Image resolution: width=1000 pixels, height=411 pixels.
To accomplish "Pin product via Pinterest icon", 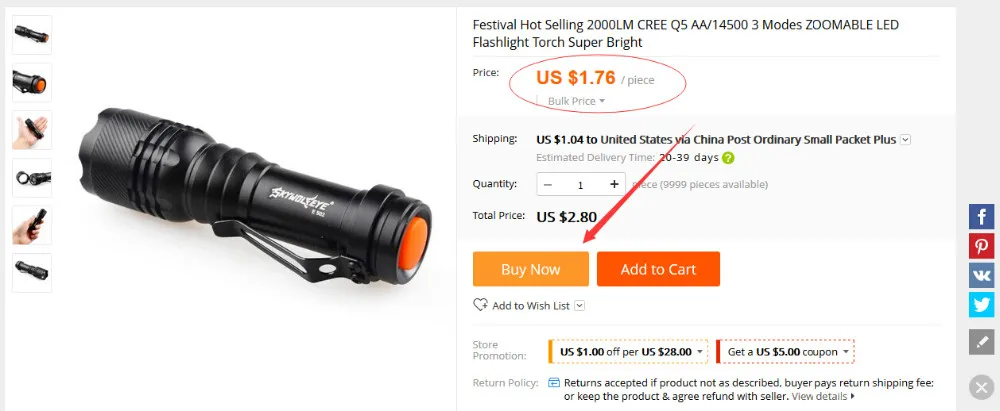I will tap(982, 246).
